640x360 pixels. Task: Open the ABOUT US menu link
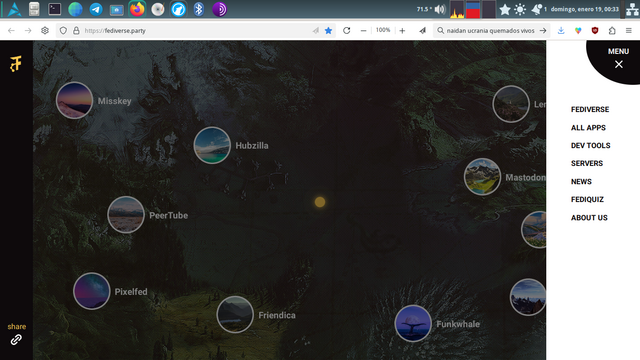(x=589, y=218)
